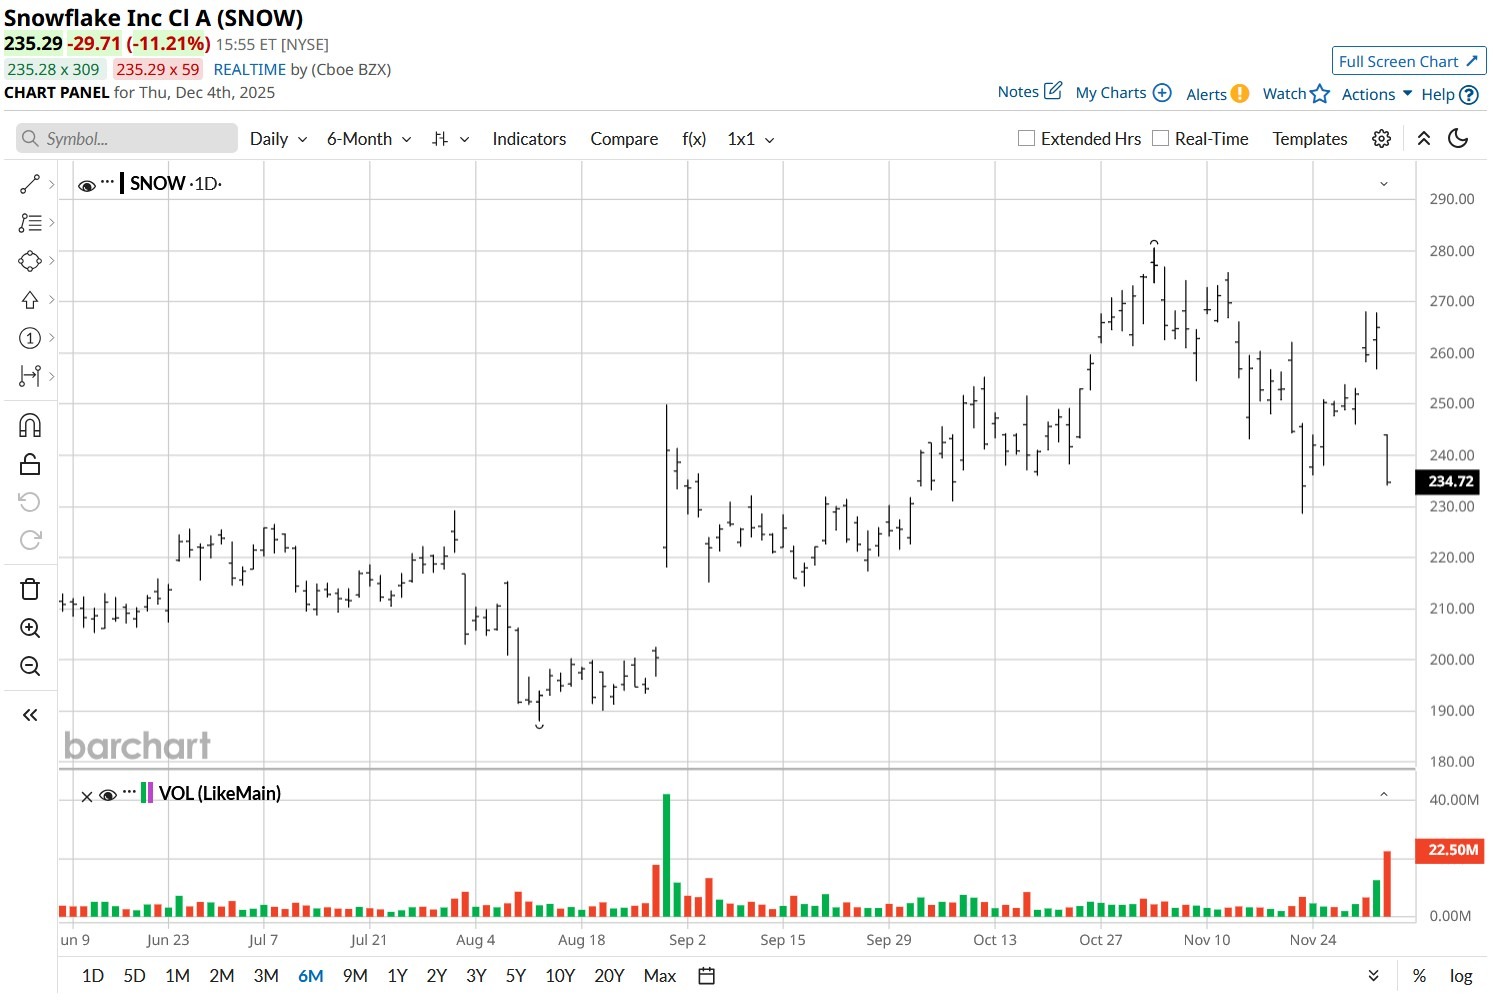Open the Compare menu

coord(624,139)
